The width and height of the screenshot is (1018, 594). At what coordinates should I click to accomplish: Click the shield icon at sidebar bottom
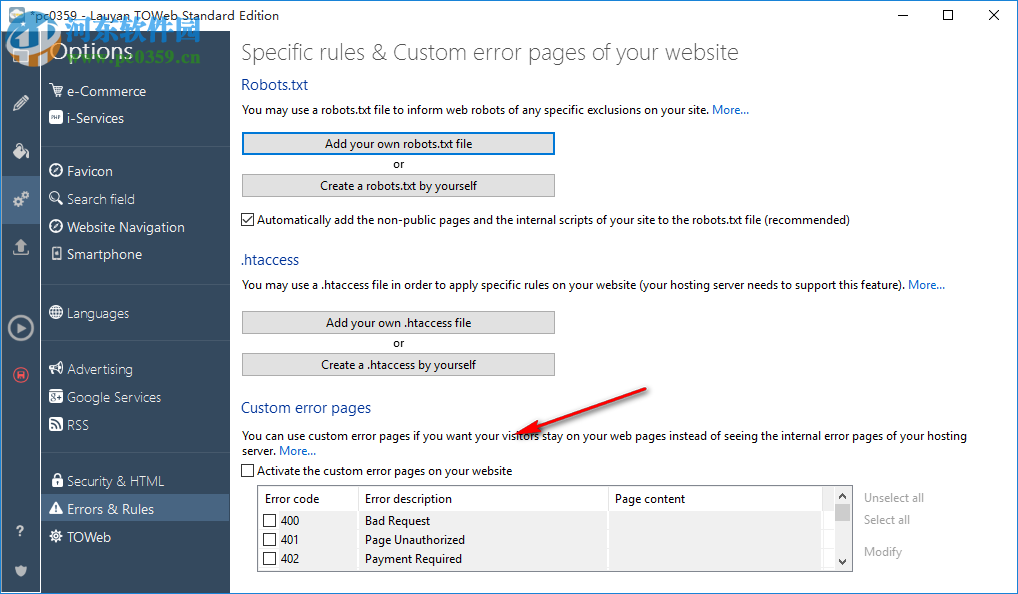(x=20, y=570)
